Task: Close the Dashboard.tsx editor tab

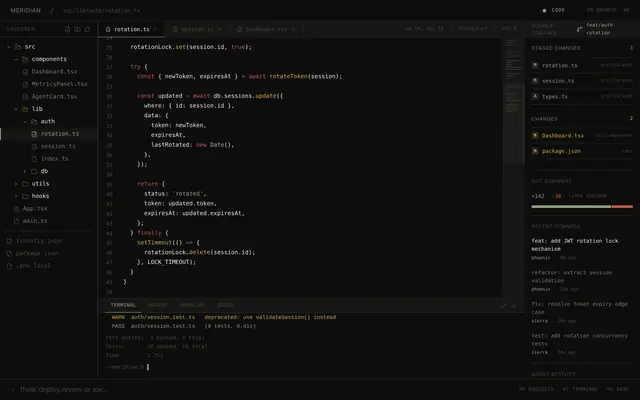Action: [x=293, y=29]
